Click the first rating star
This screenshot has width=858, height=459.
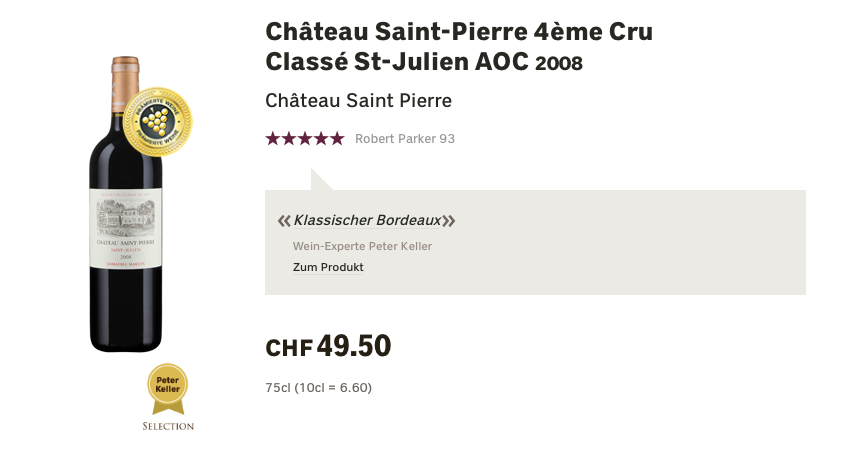click(273, 138)
